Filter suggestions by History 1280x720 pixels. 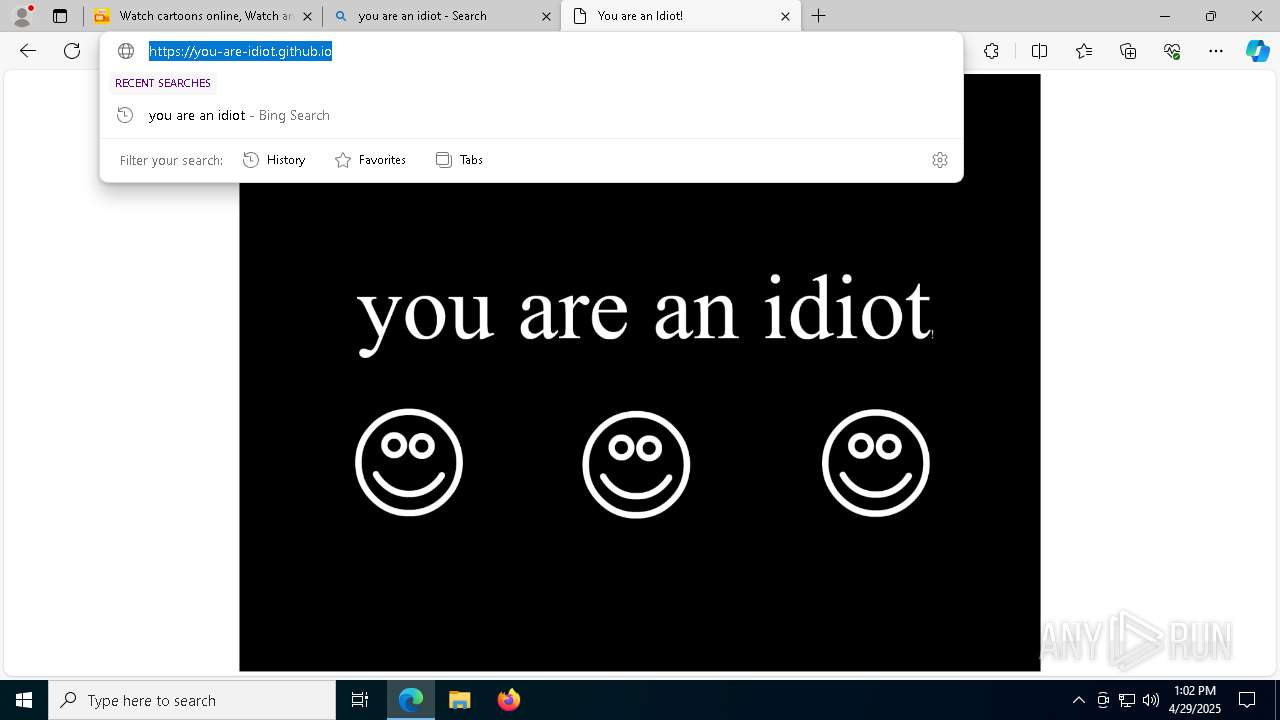tap(274, 160)
